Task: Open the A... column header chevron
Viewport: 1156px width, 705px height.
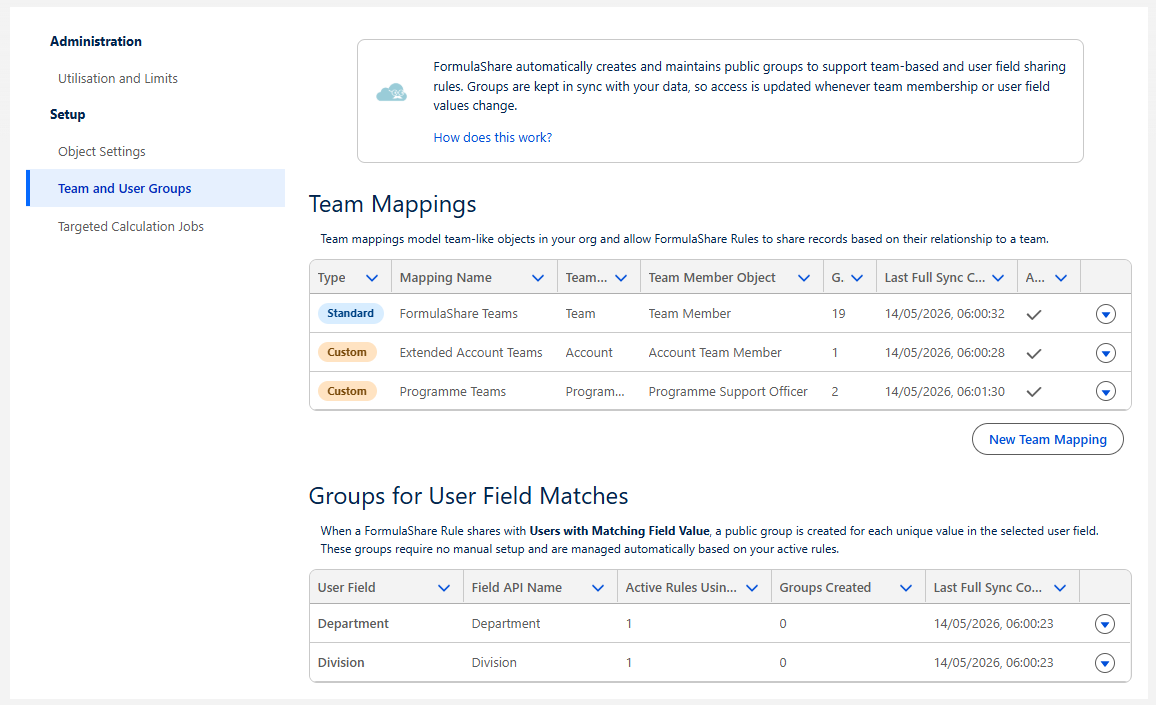Action: point(1061,278)
